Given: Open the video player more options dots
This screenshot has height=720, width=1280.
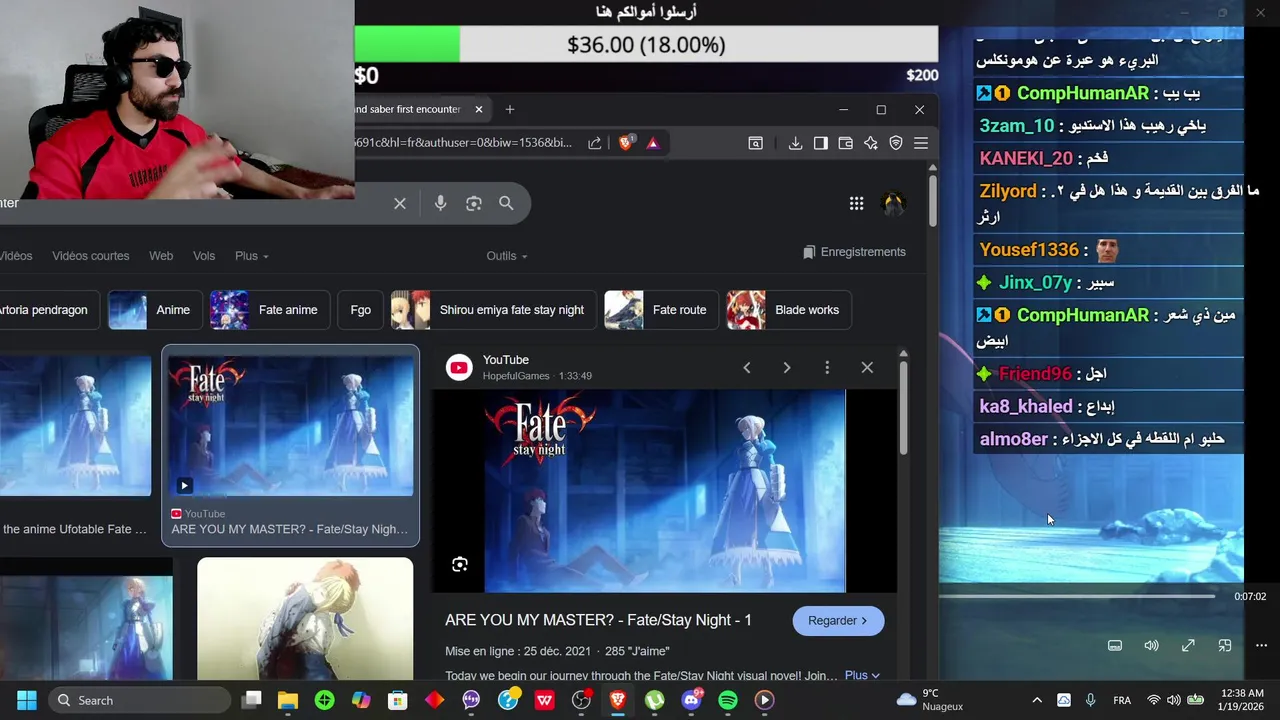Looking at the screenshot, I should click(1261, 646).
